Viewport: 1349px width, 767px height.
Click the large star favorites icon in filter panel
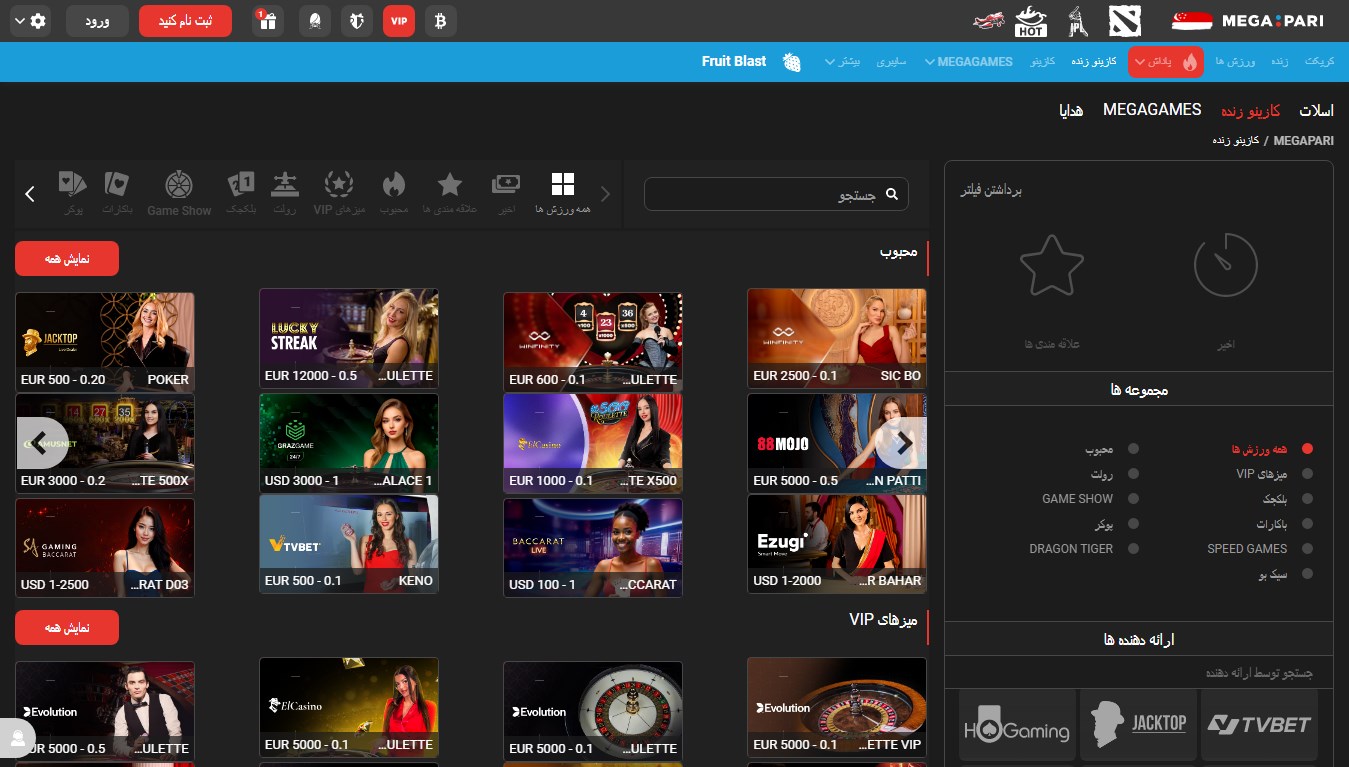tap(1052, 265)
